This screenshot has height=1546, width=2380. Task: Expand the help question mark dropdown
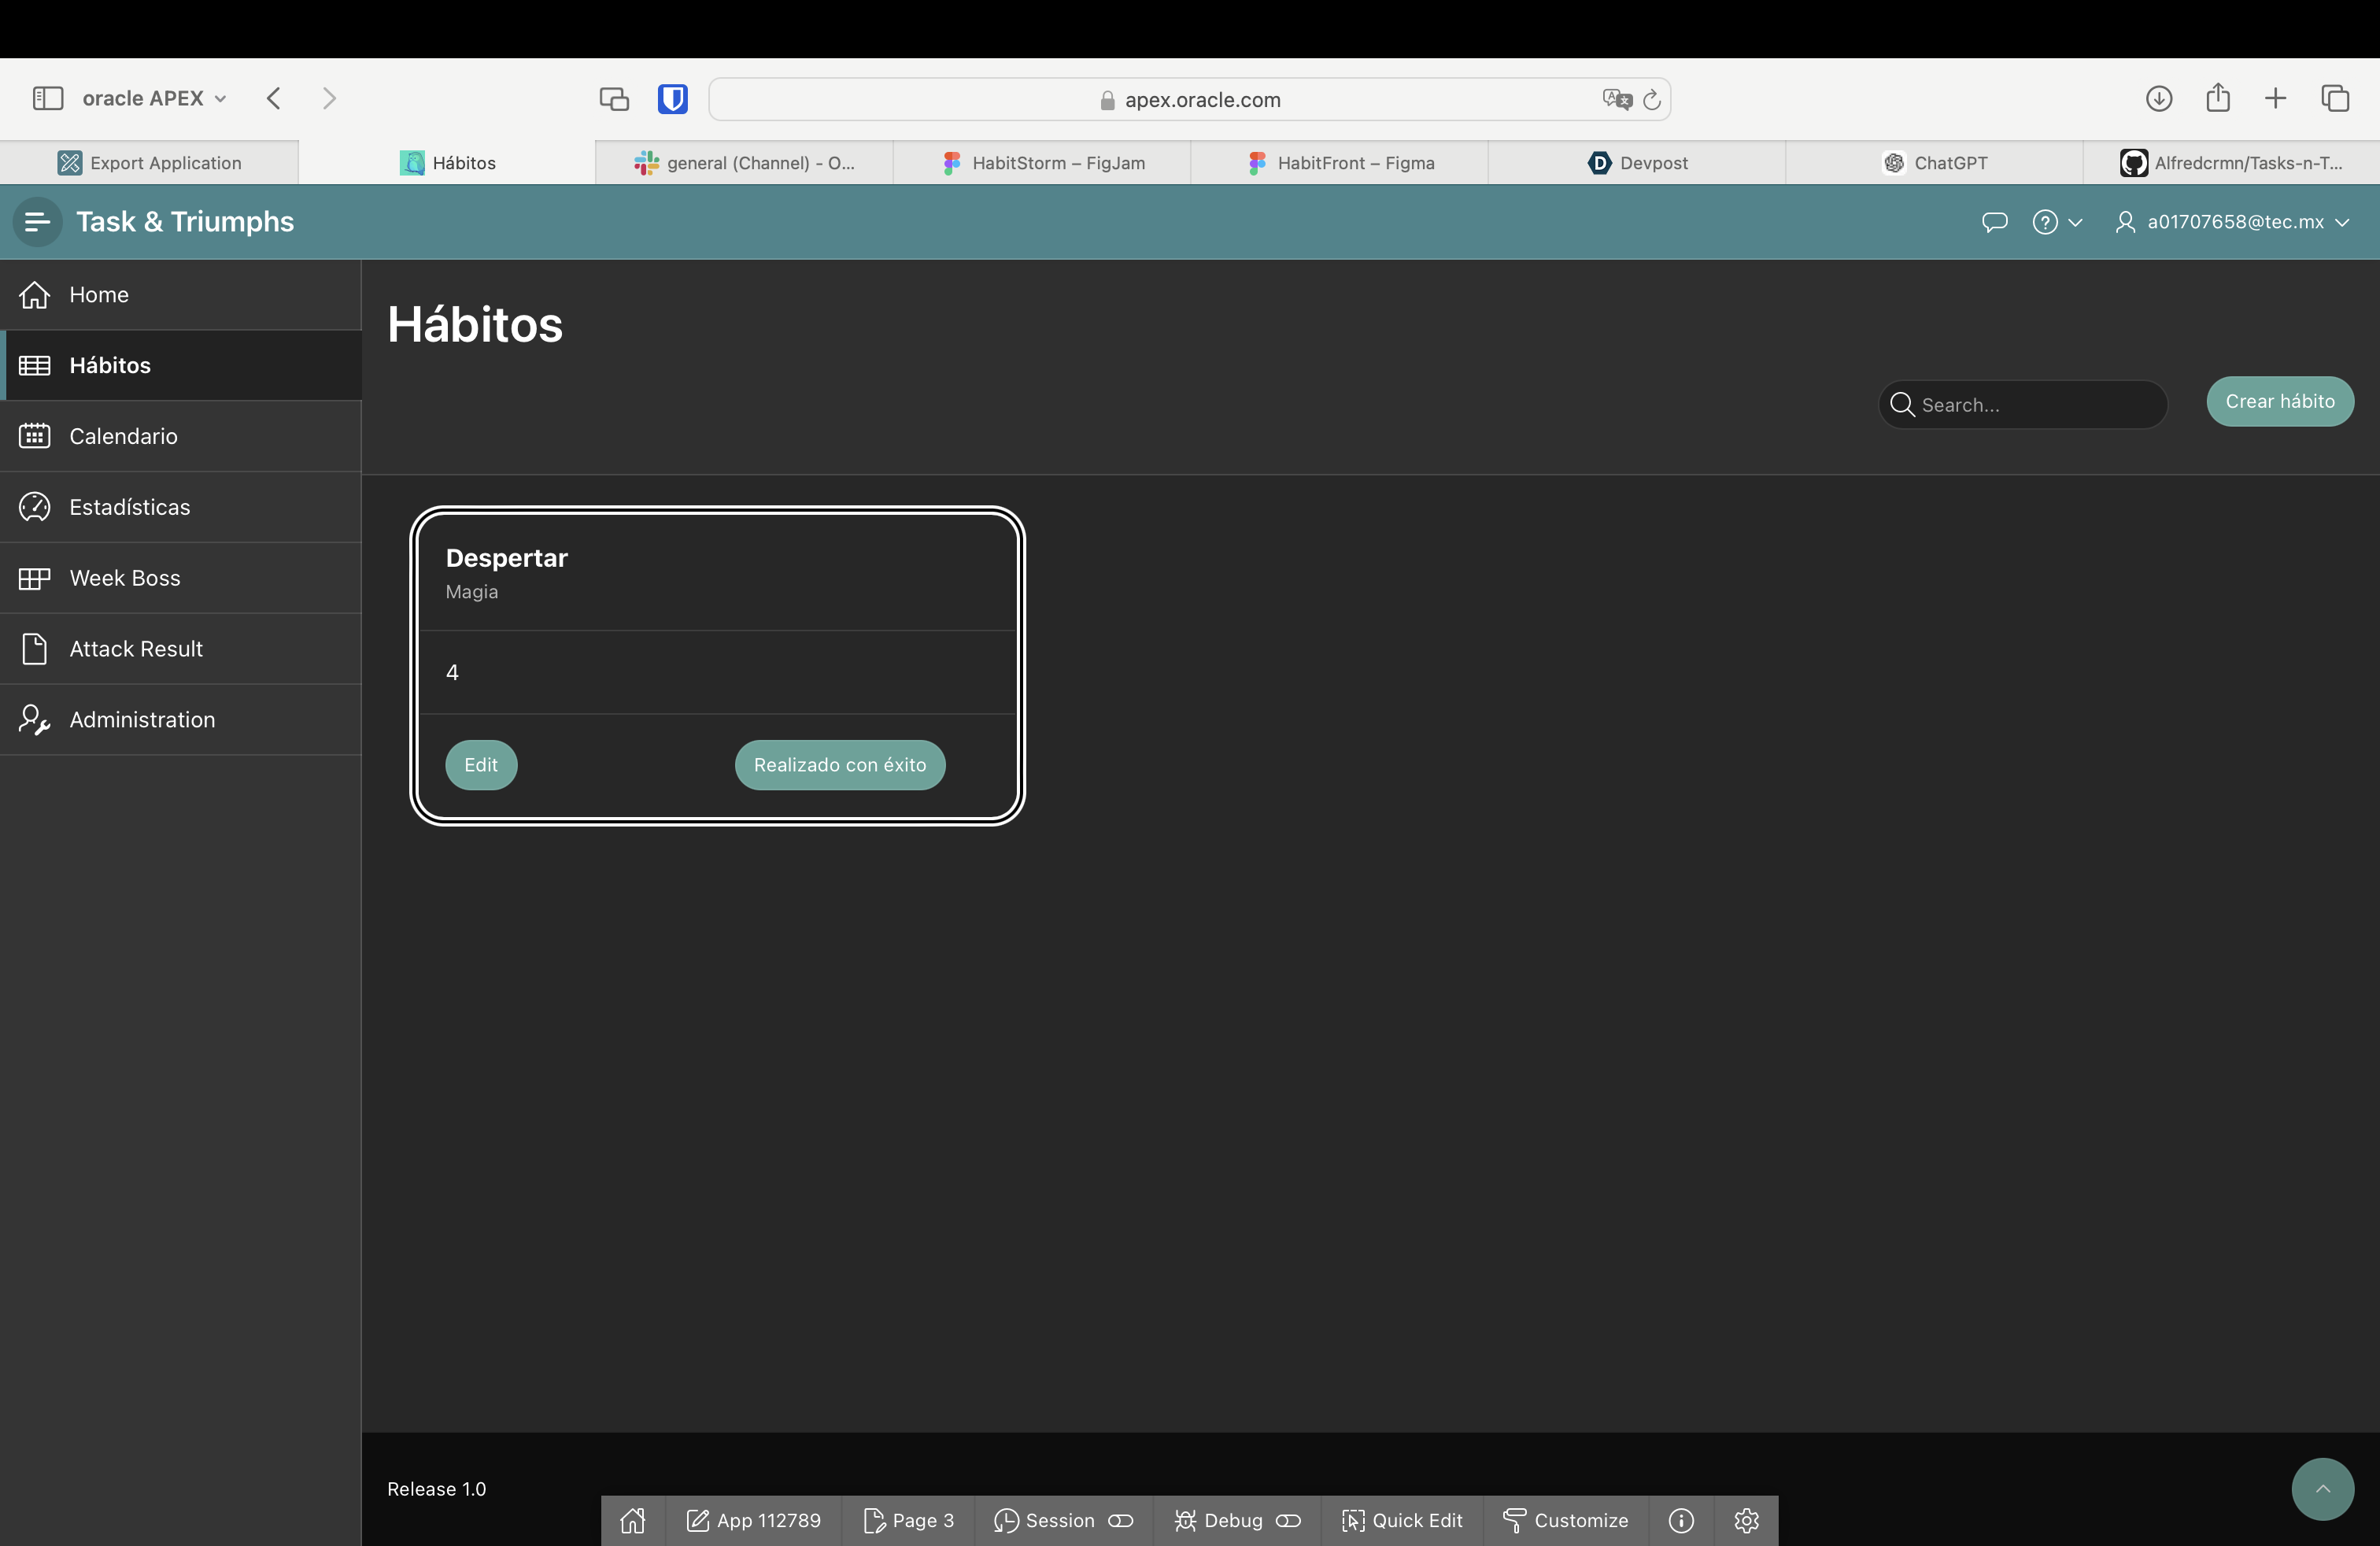pos(2056,222)
